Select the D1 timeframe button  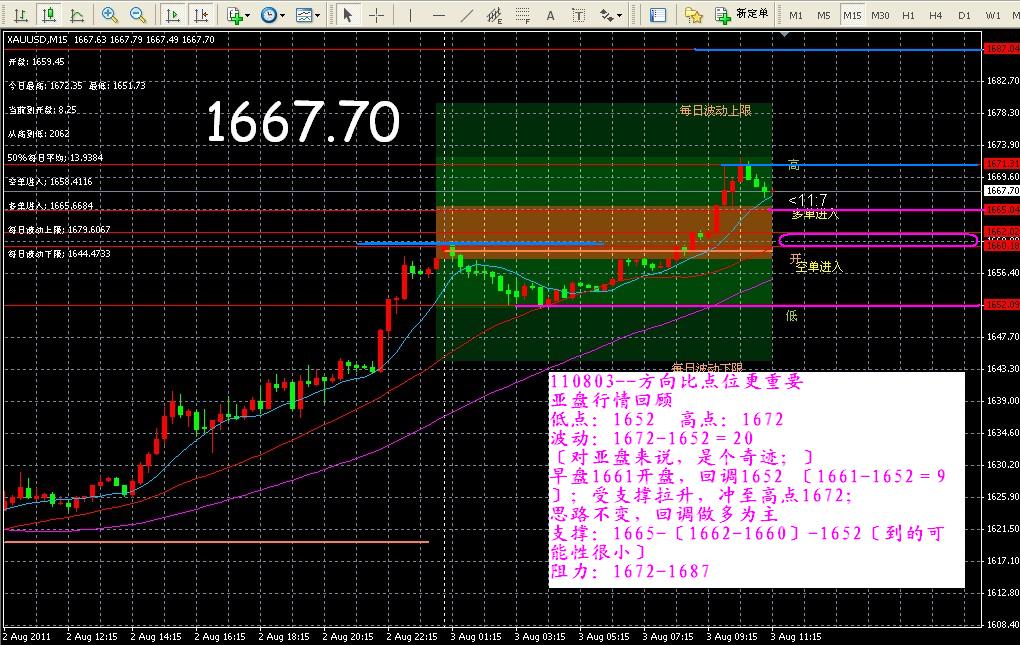point(964,15)
